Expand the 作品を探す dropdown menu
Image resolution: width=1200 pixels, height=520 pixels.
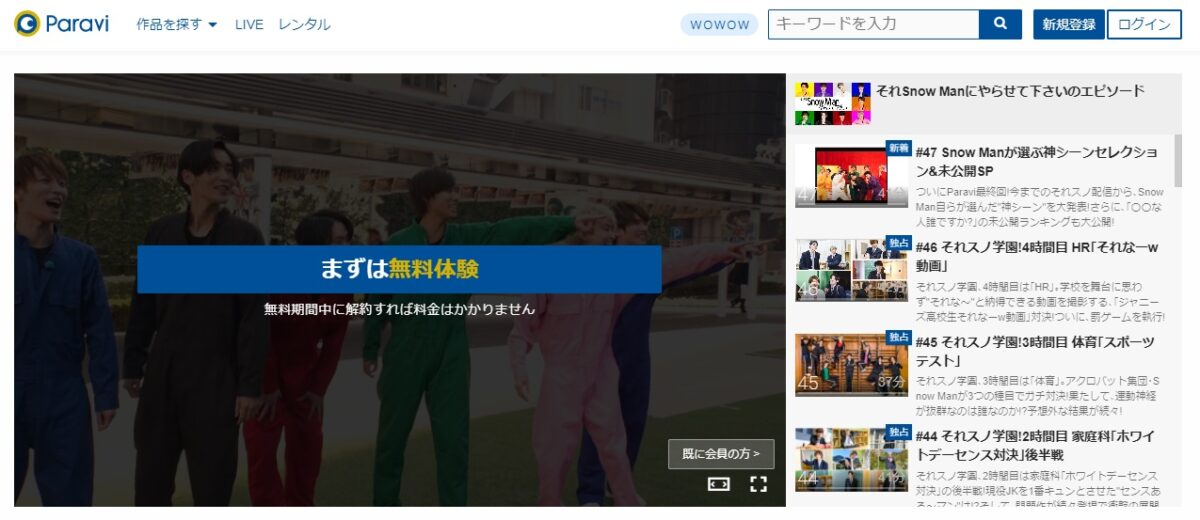coord(177,25)
